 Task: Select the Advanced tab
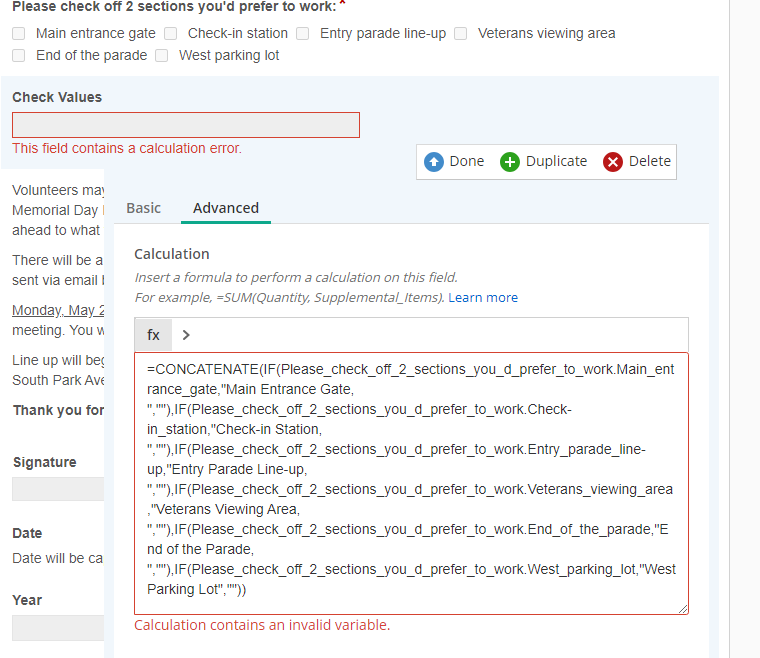[x=226, y=208]
